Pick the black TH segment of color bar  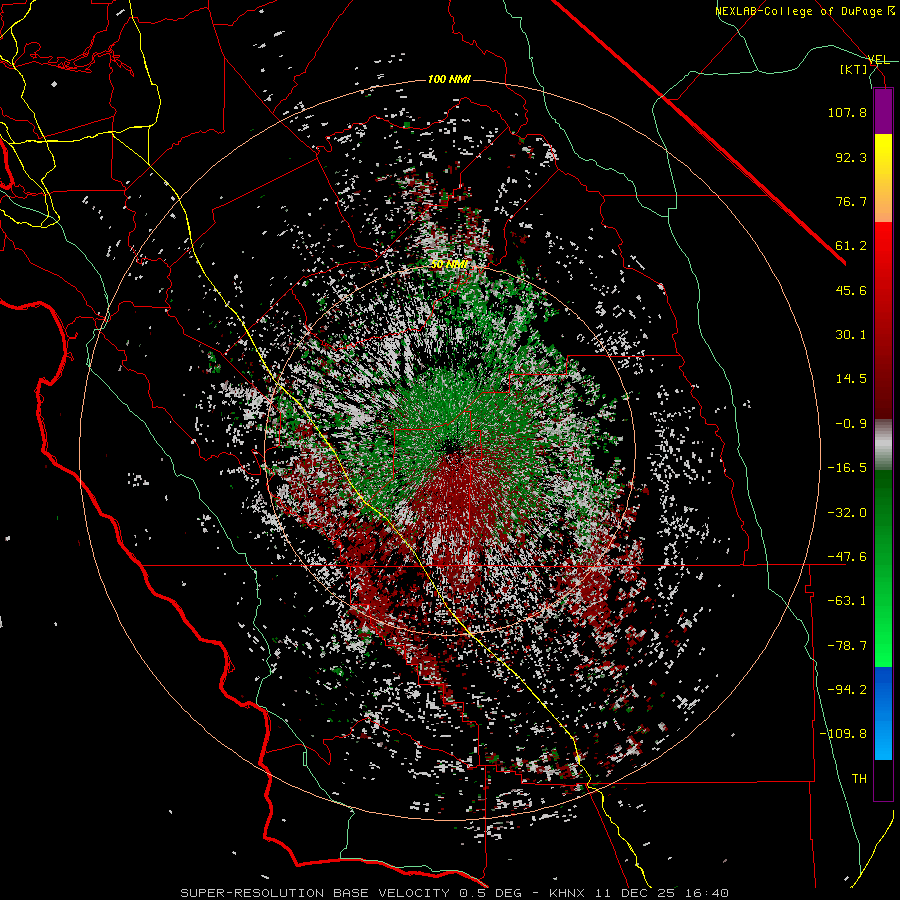(x=883, y=780)
